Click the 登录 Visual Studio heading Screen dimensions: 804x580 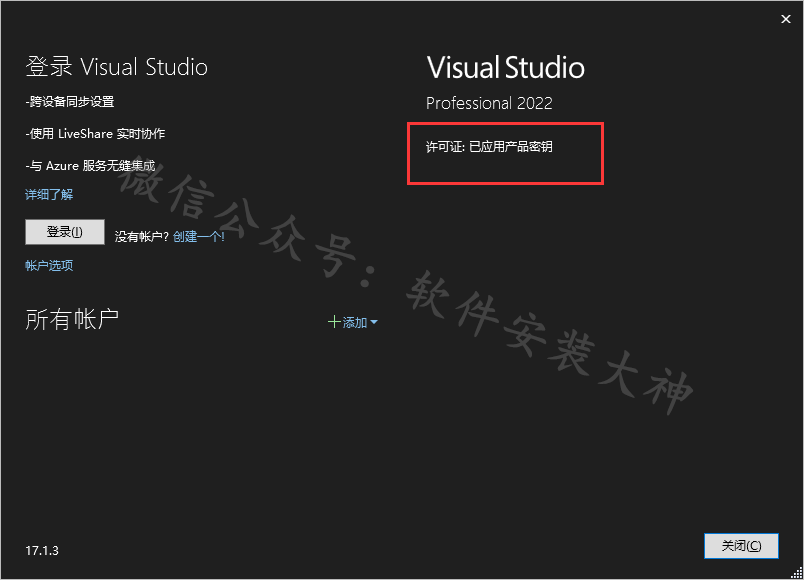(116, 67)
